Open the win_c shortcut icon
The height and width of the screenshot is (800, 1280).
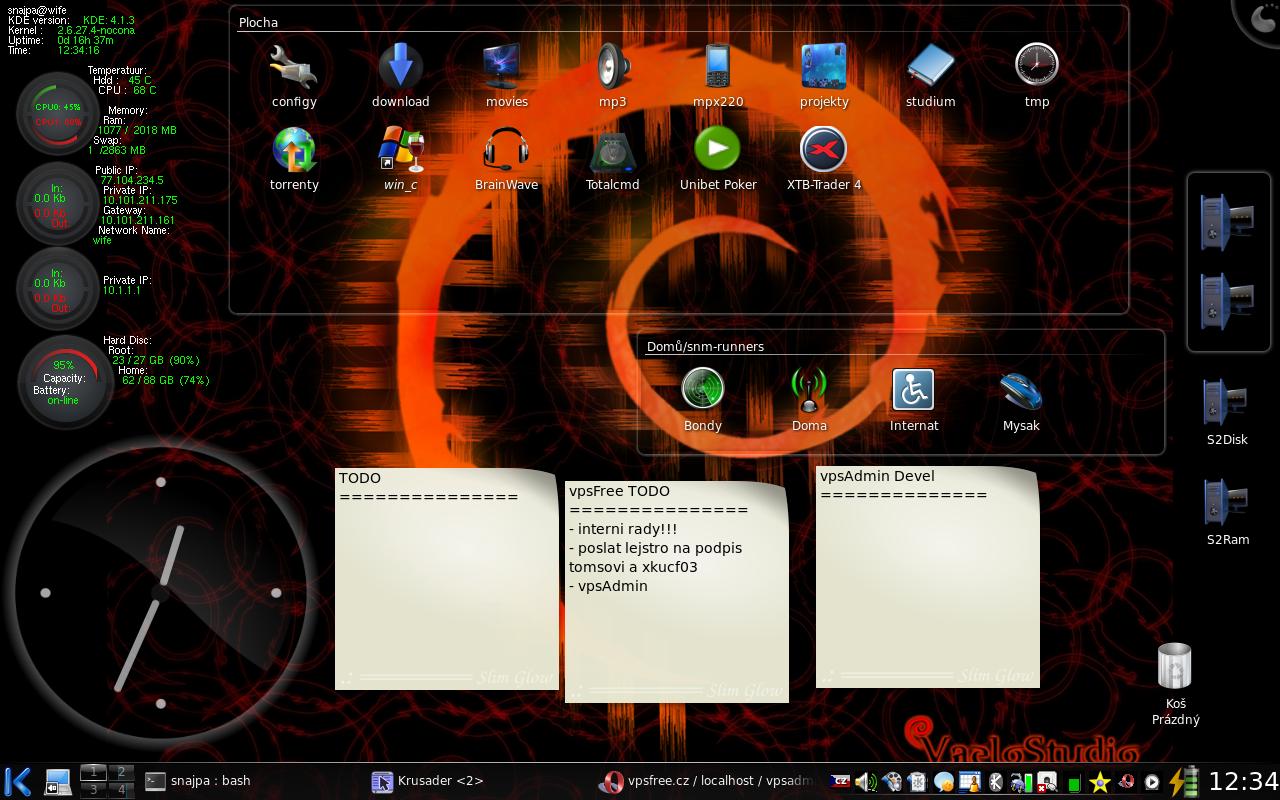tap(400, 150)
